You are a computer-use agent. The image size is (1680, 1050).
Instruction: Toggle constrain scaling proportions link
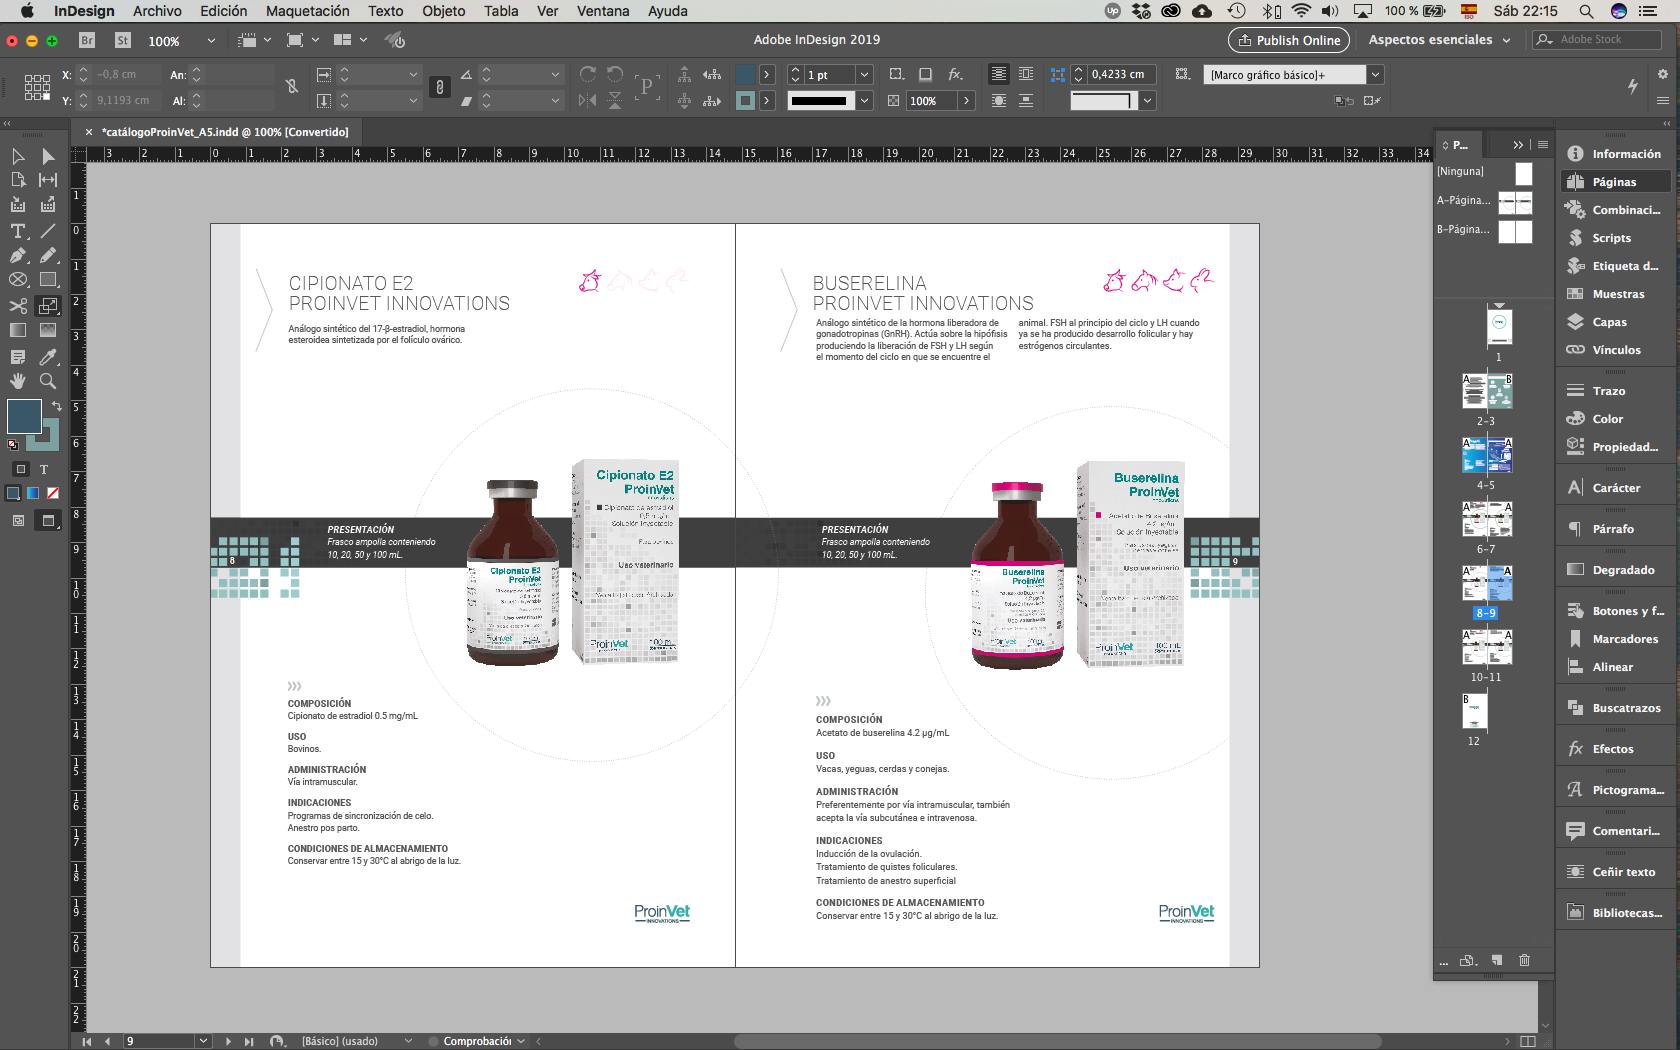(439, 87)
